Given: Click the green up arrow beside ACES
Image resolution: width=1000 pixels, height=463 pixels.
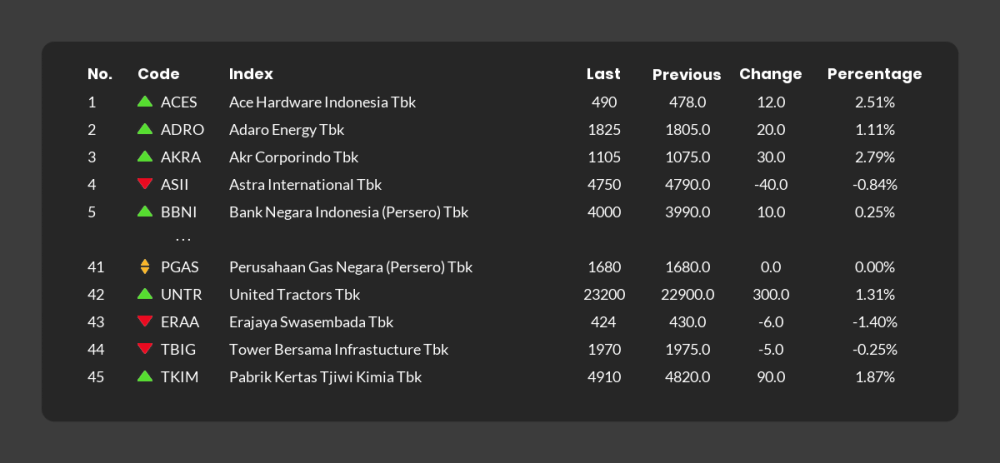Looking at the screenshot, I should (x=145, y=101).
